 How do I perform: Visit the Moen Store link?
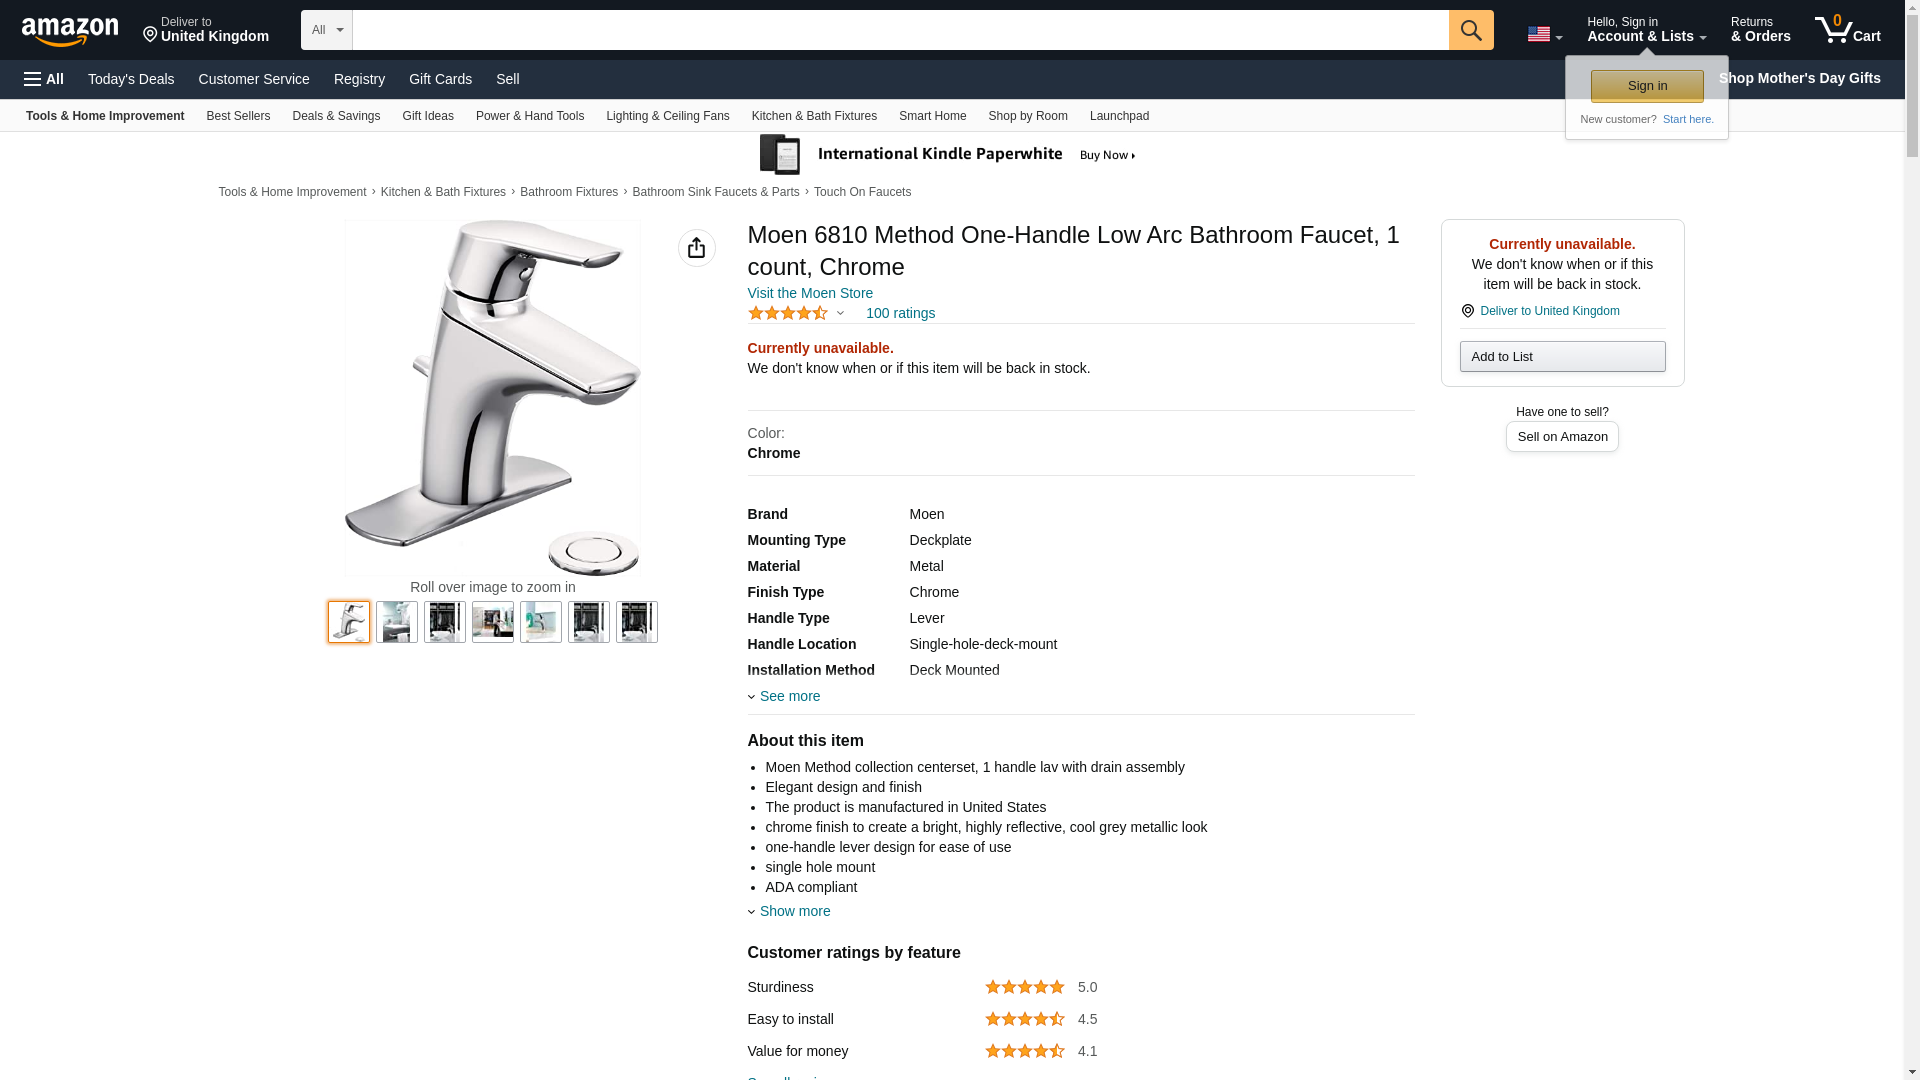(x=810, y=293)
